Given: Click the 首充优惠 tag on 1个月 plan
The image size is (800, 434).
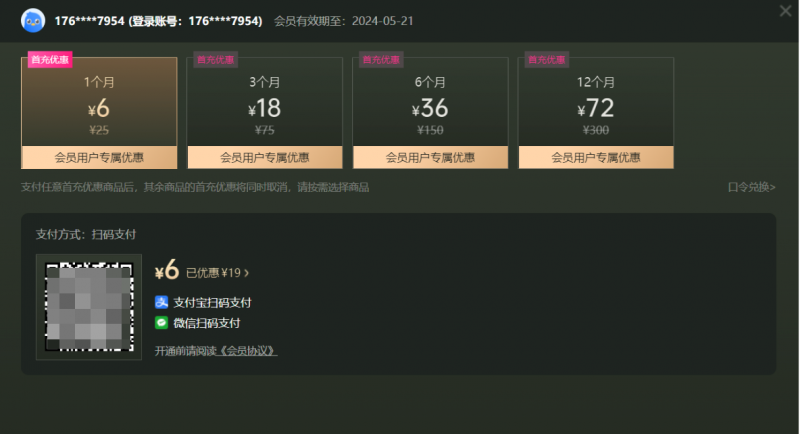Looking at the screenshot, I should pos(50,60).
